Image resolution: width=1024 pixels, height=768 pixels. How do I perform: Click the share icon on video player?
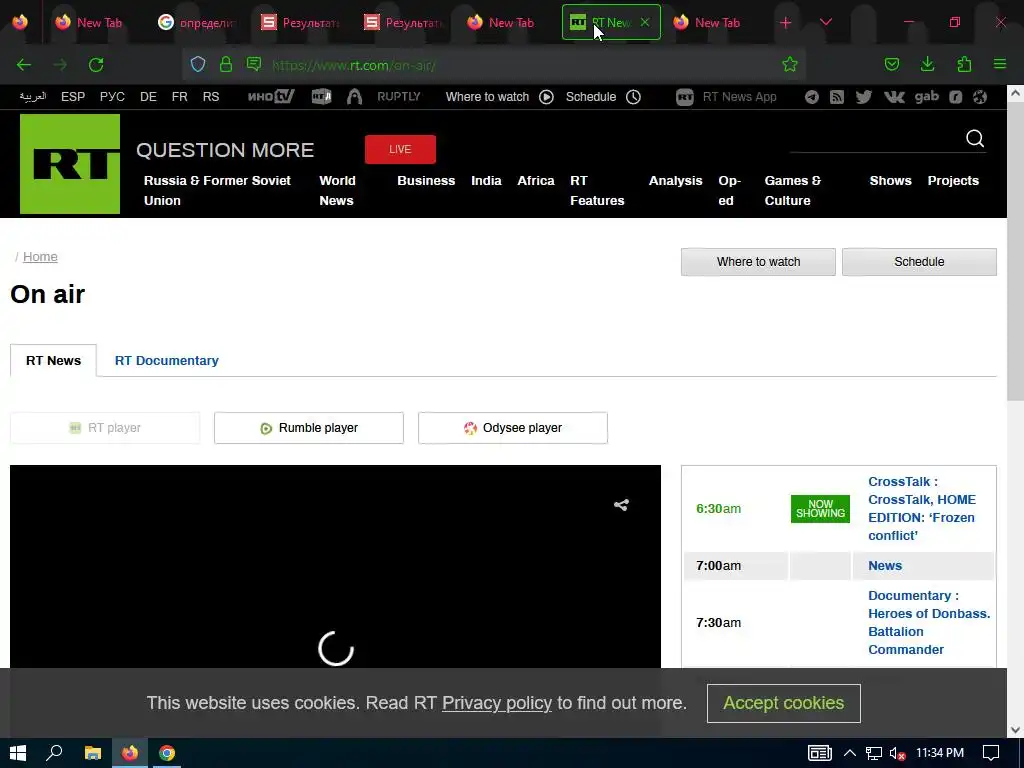click(621, 505)
